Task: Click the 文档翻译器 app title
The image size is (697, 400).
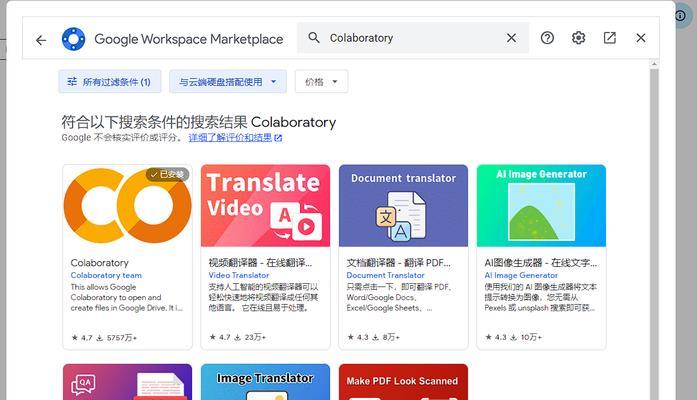Action: tap(398, 263)
